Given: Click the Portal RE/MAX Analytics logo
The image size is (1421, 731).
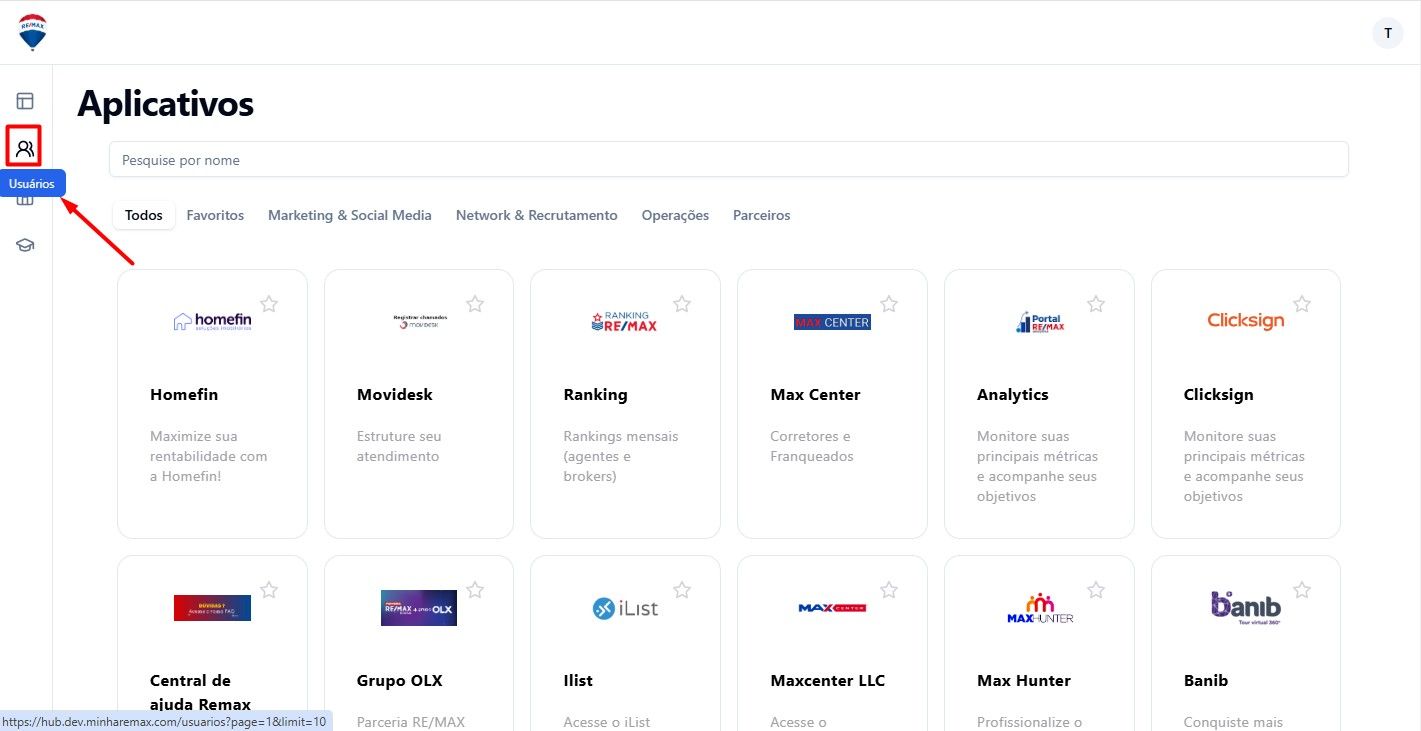Looking at the screenshot, I should (1039, 322).
